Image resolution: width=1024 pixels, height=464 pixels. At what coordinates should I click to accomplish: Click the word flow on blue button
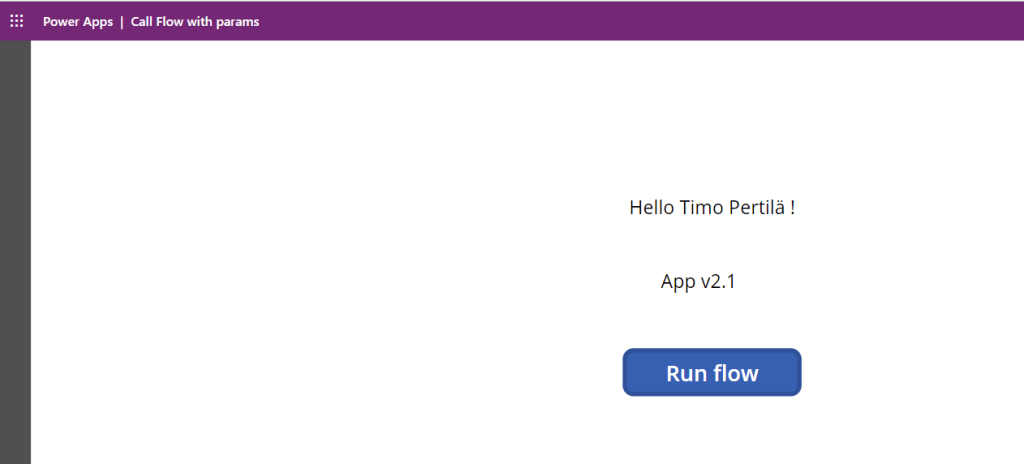click(x=736, y=374)
